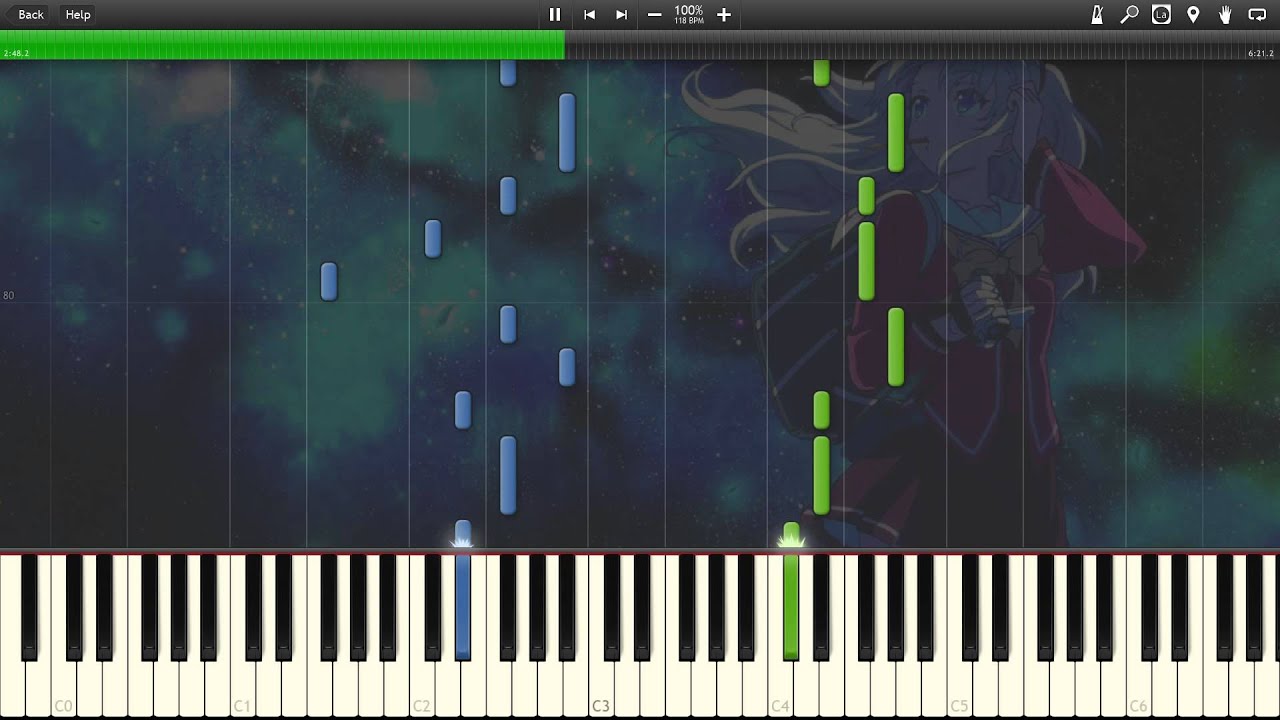Pause the song playback
Screen dimensions: 1280x720
tap(555, 14)
